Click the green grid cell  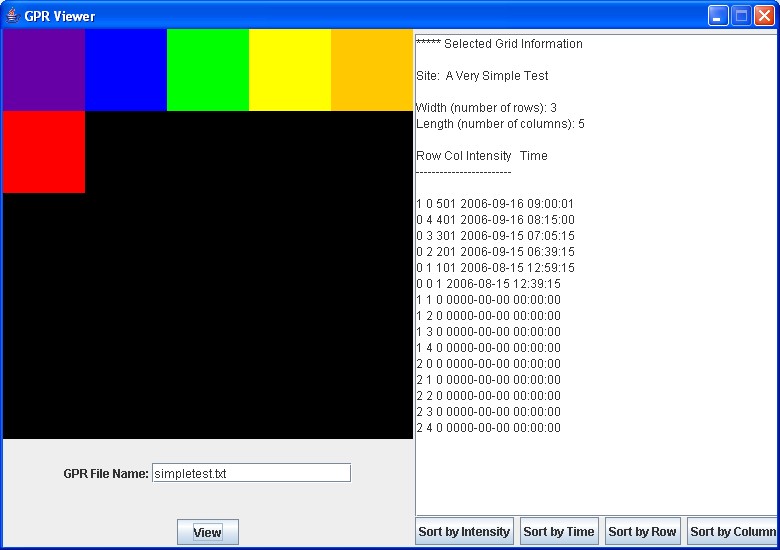[x=208, y=70]
